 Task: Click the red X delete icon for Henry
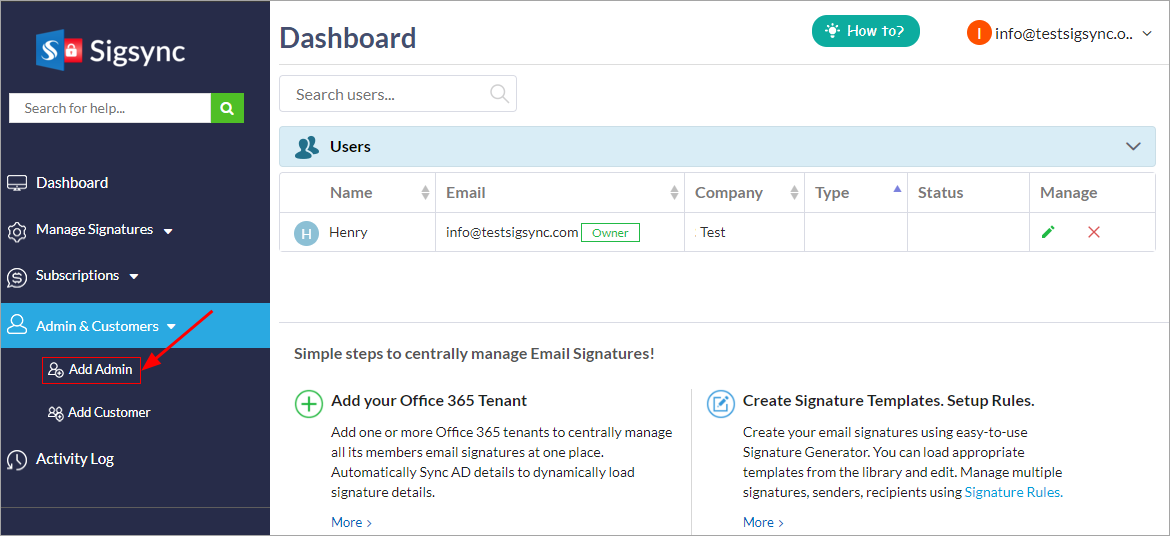tap(1093, 232)
